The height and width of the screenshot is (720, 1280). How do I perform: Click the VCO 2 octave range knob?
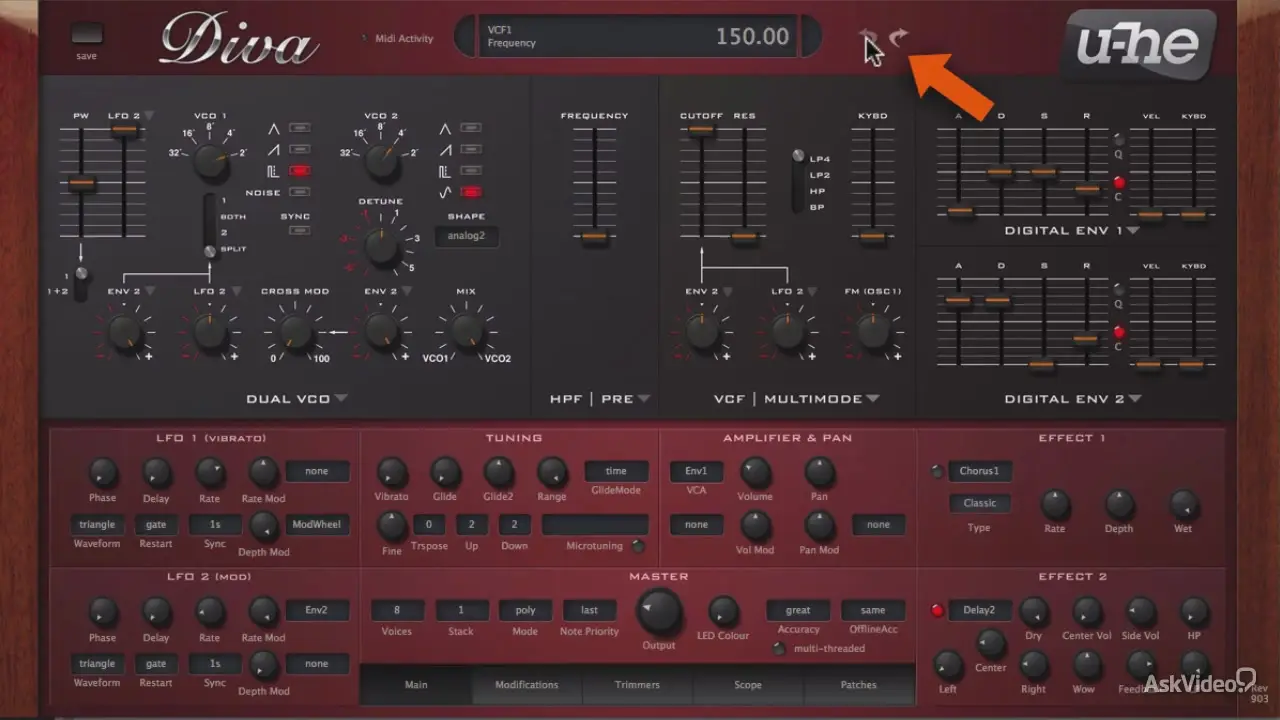[383, 160]
